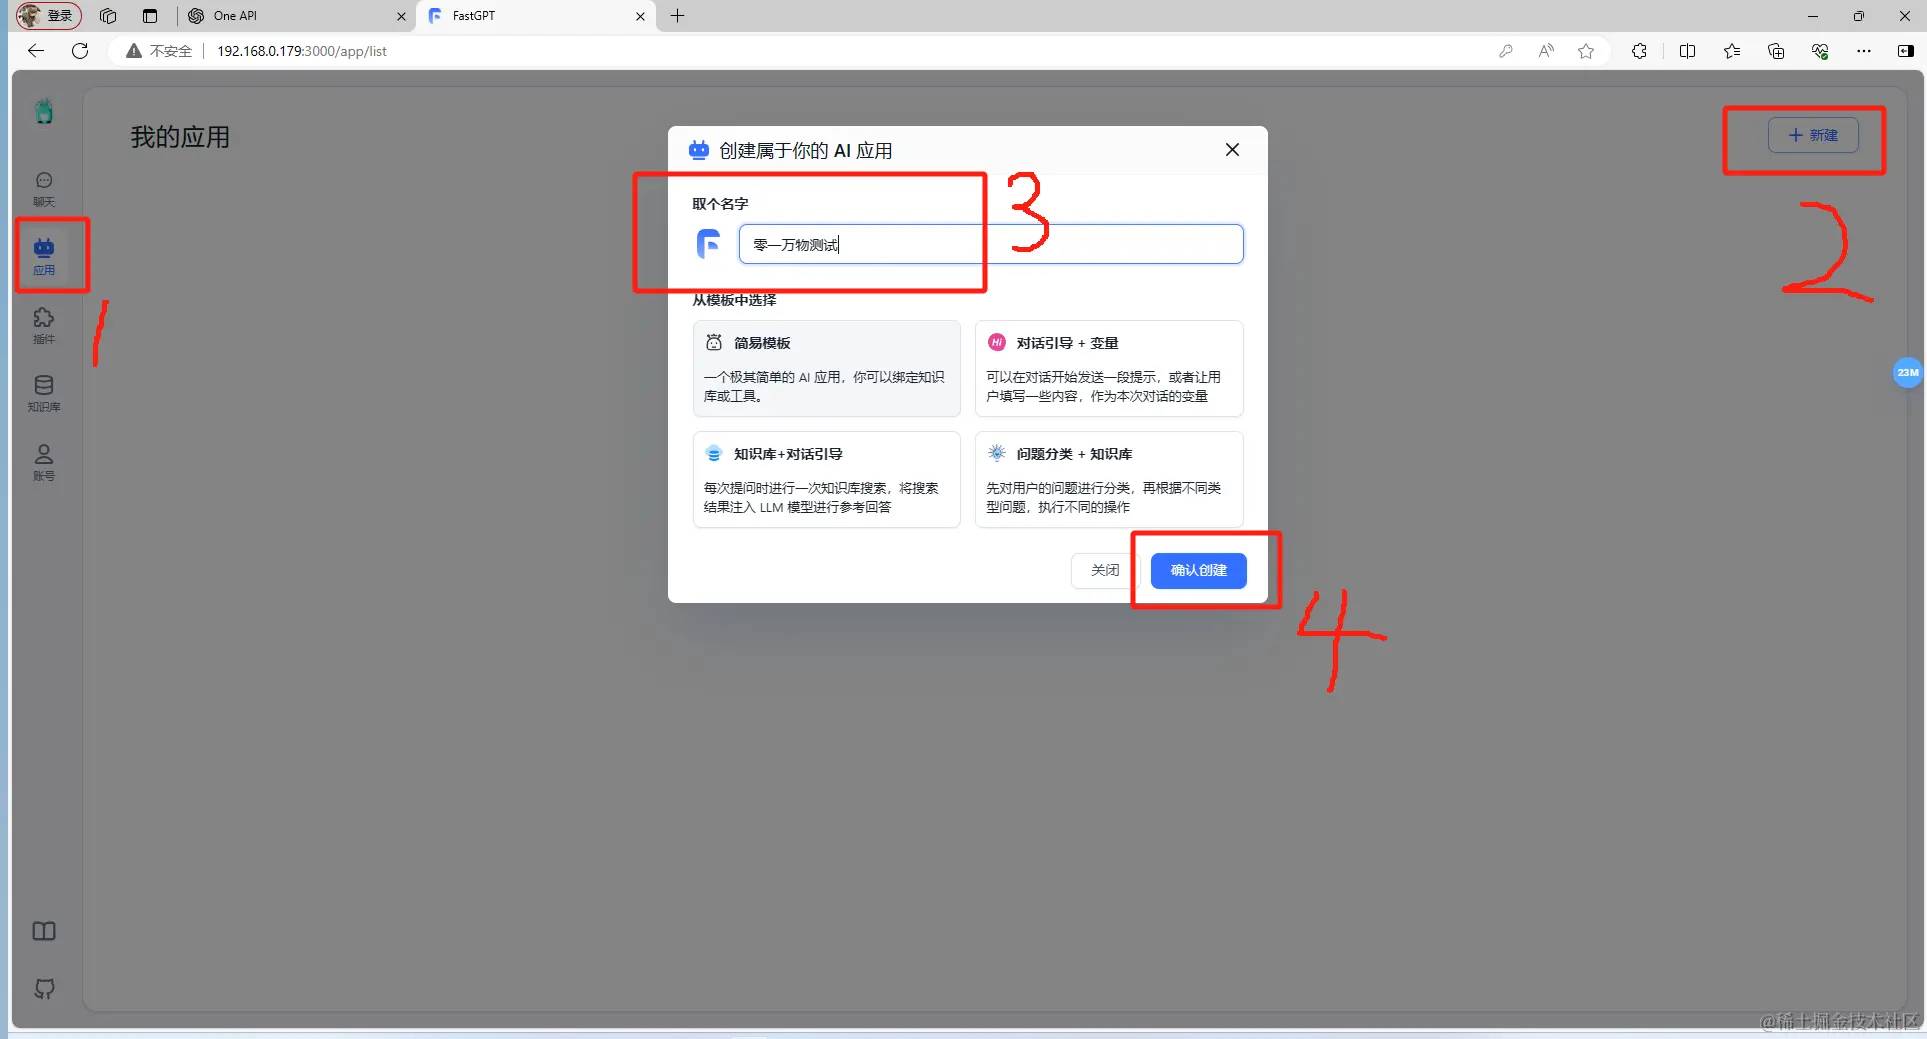This screenshot has width=1927, height=1039.
Task: Open the knowledge base (知识库) sidebar icon
Action: click(x=44, y=393)
